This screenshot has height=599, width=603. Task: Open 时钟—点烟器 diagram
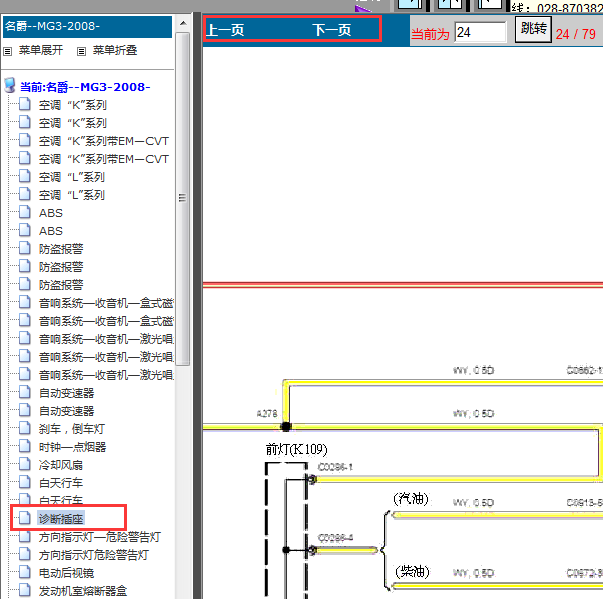click(x=72, y=447)
